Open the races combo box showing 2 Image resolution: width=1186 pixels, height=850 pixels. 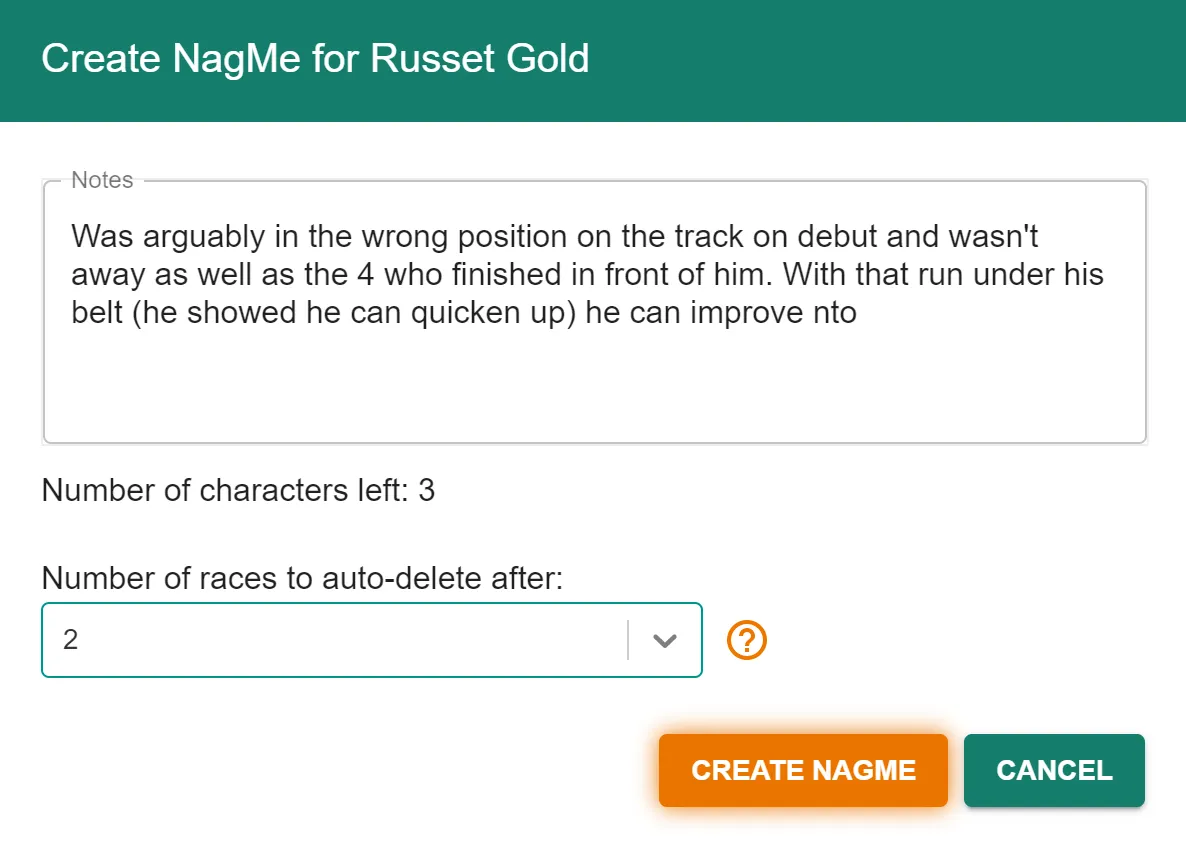371,640
